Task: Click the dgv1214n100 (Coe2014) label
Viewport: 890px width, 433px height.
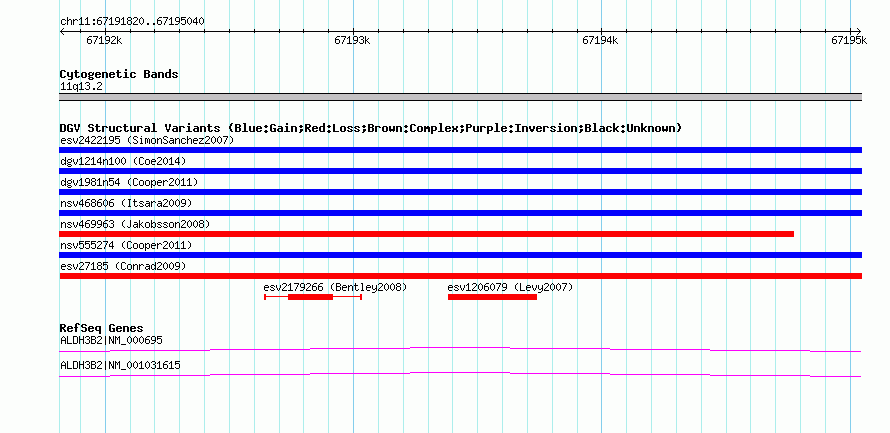Action: click(123, 161)
